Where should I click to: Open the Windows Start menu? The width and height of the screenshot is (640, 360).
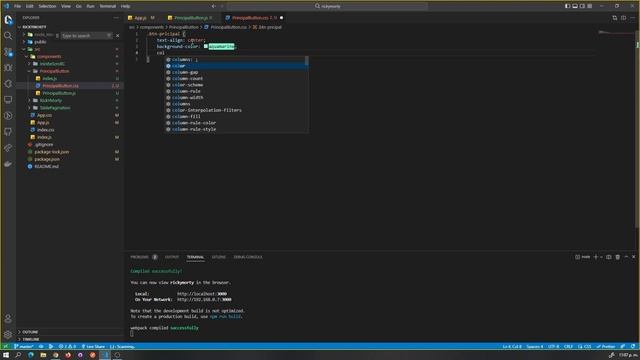tap(6, 355)
